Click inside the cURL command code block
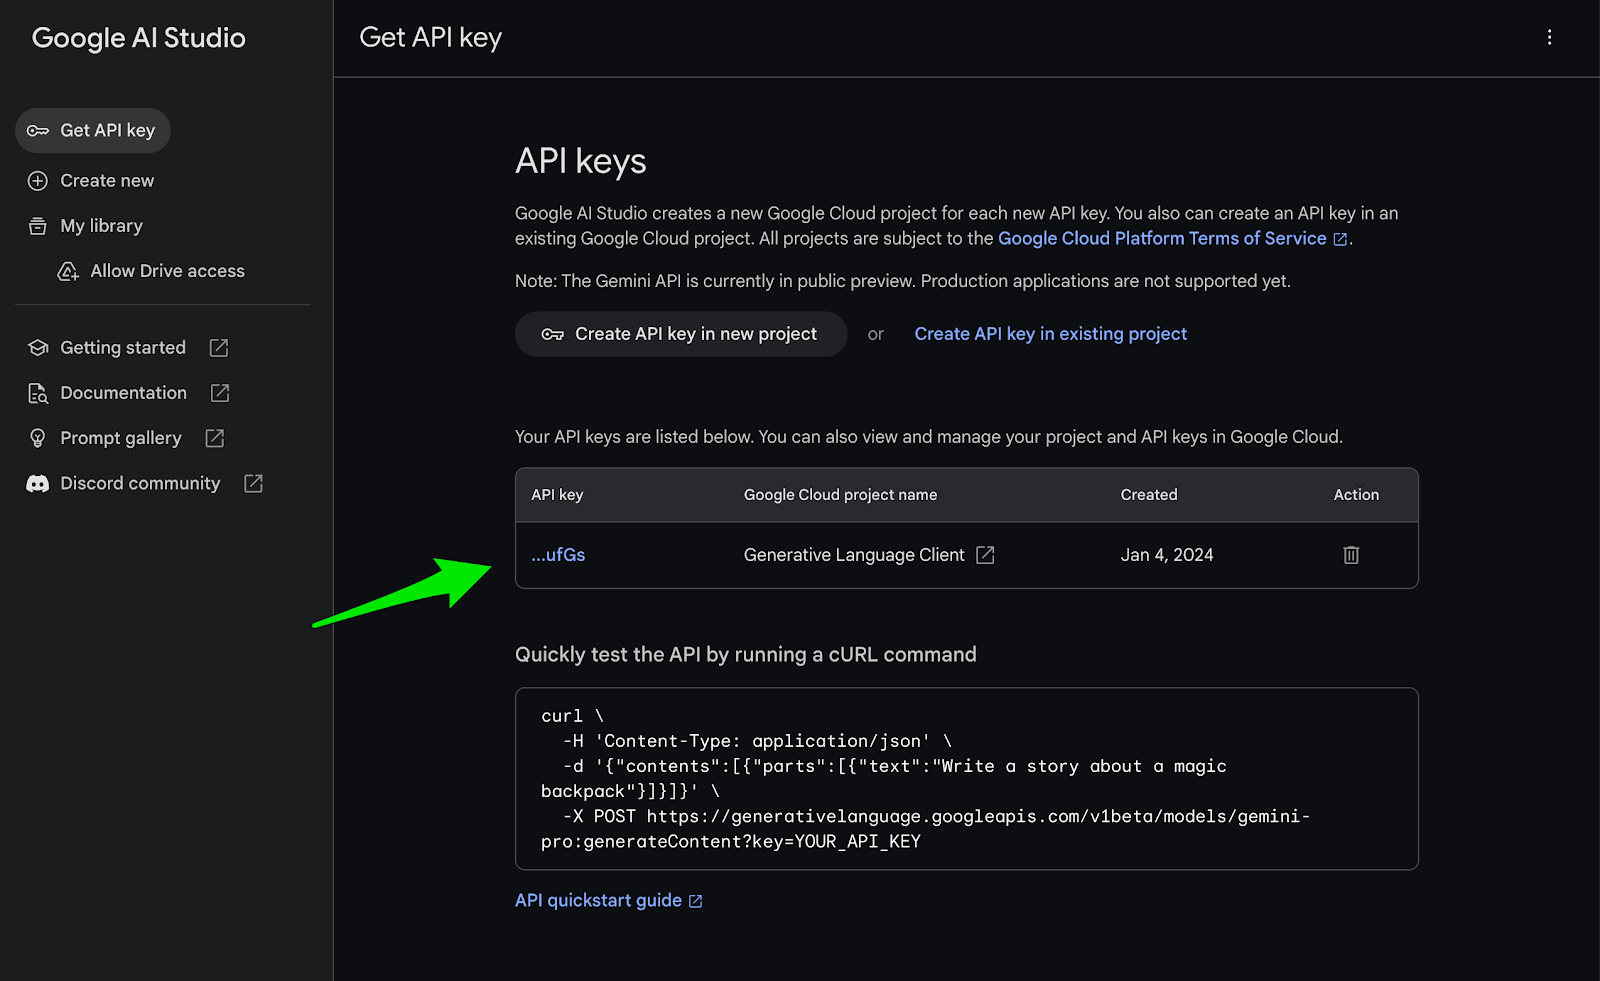1600x981 pixels. tap(966, 779)
